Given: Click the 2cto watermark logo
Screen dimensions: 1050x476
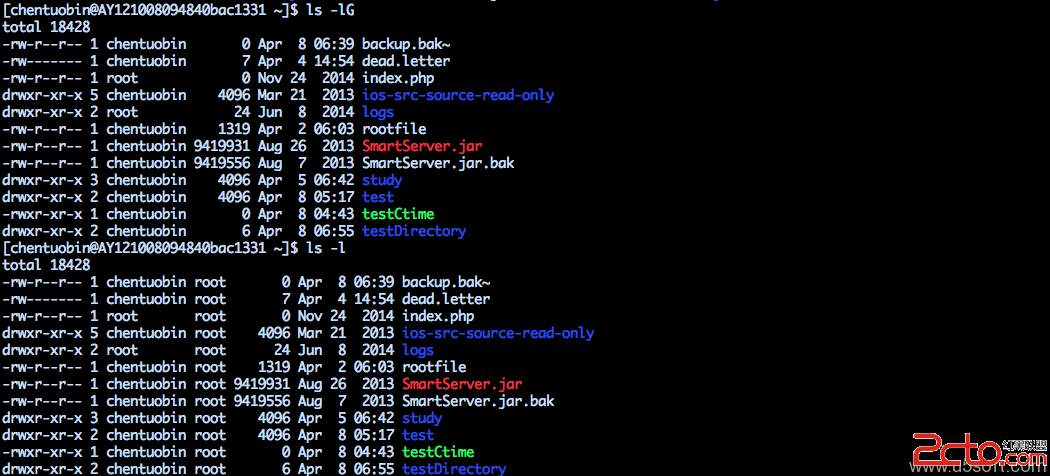Looking at the screenshot, I should 980,451.
